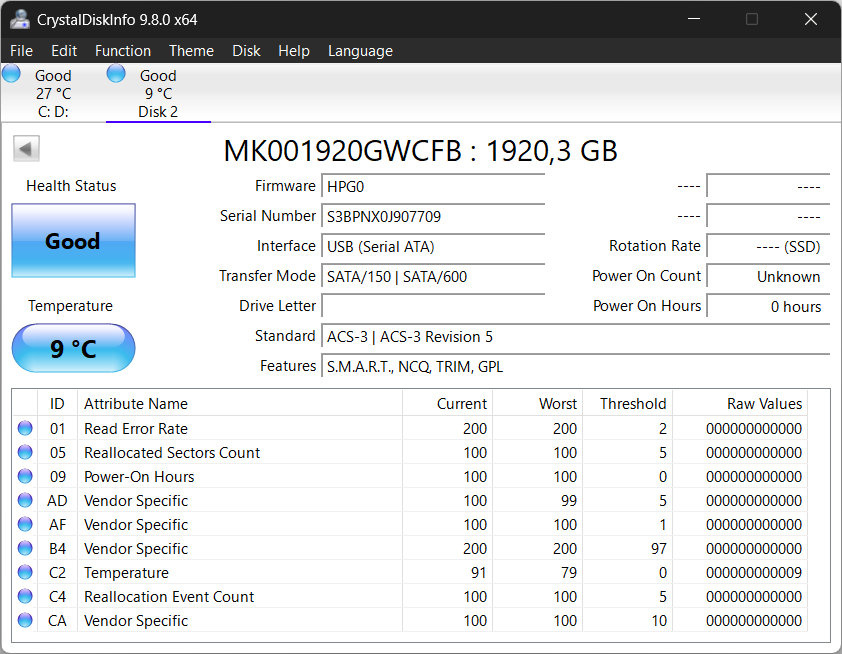Screen dimensions: 842x654
Task: Click the ID cell C4
Action: (57, 597)
